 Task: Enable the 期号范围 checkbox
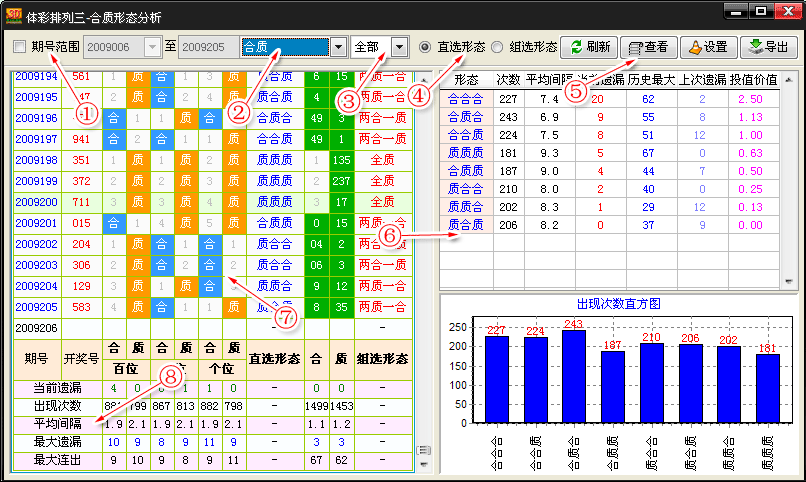20,47
